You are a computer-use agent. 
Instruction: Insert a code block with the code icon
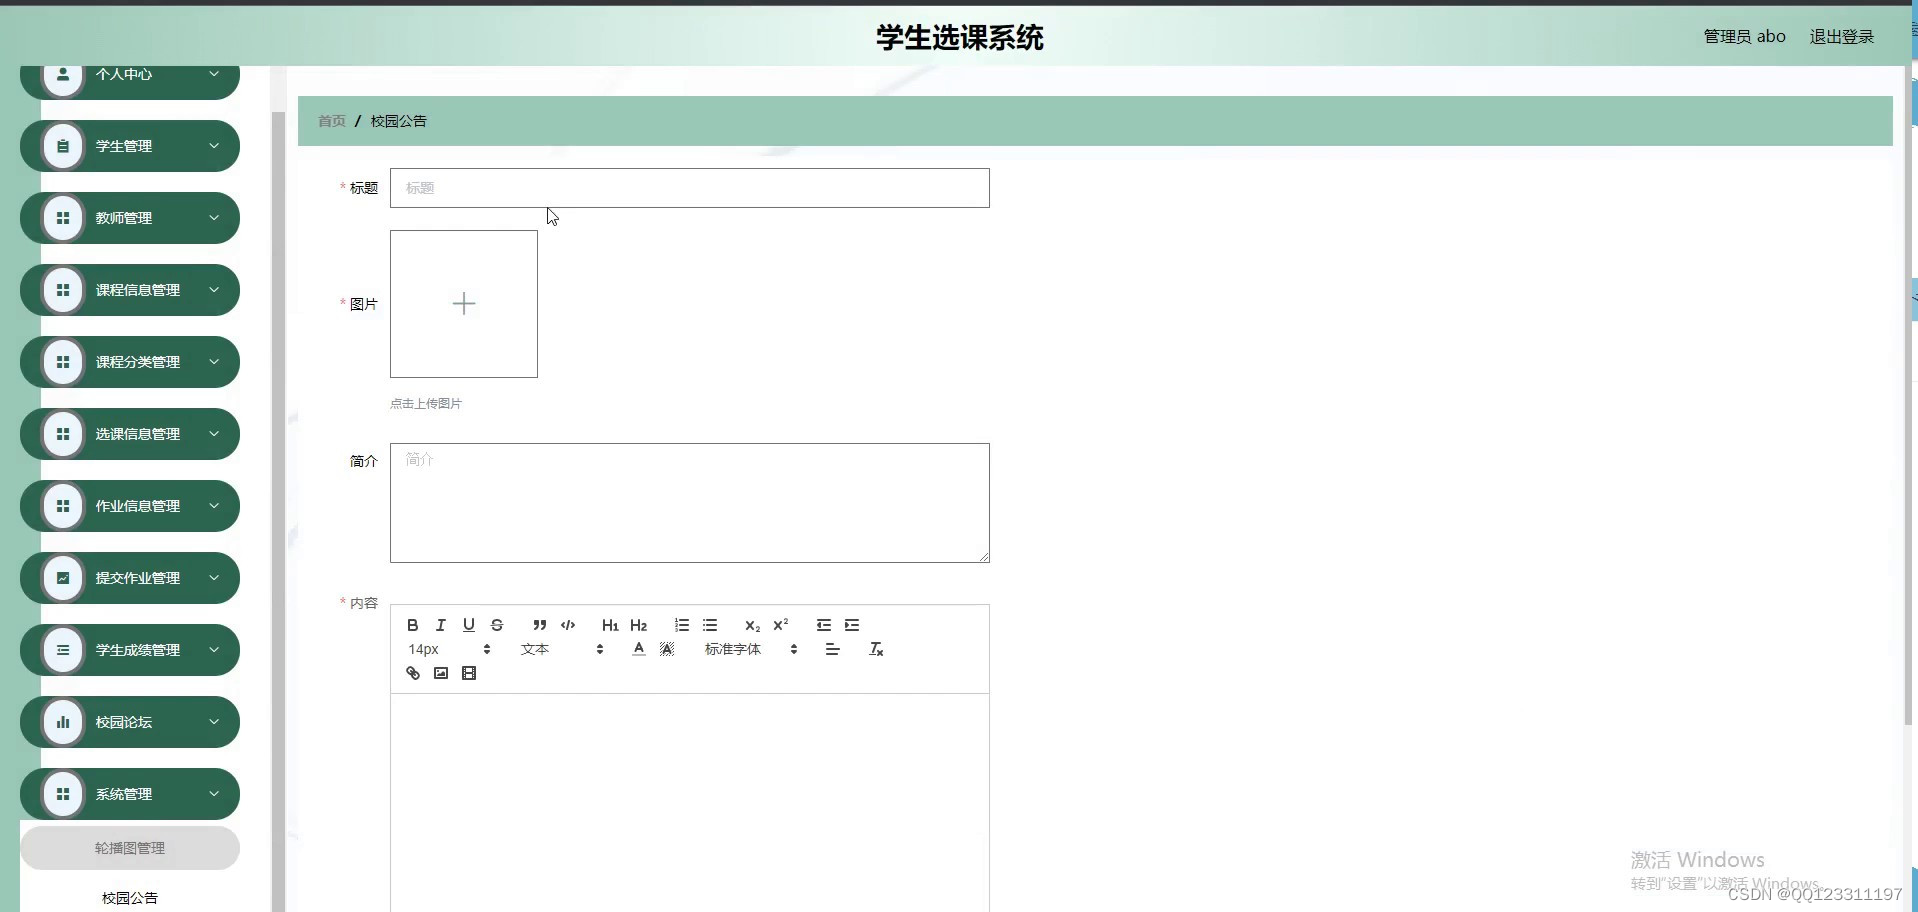click(x=568, y=625)
